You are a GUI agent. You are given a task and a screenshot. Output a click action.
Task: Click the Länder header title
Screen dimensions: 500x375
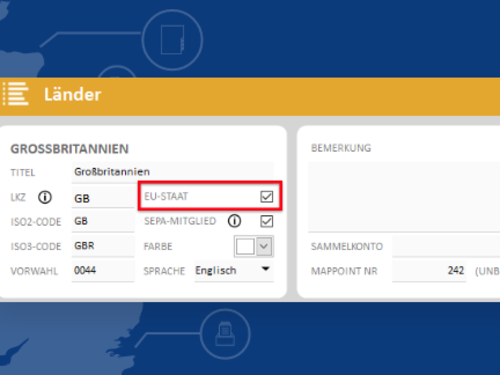point(73,95)
